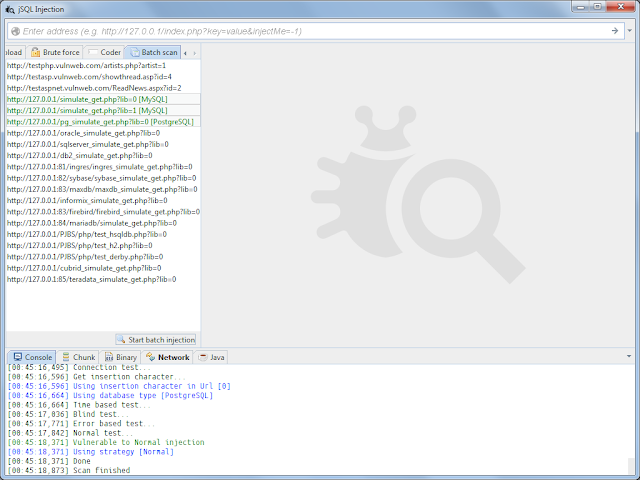Click the Java cup icon
The height and width of the screenshot is (480, 640).
(203, 357)
